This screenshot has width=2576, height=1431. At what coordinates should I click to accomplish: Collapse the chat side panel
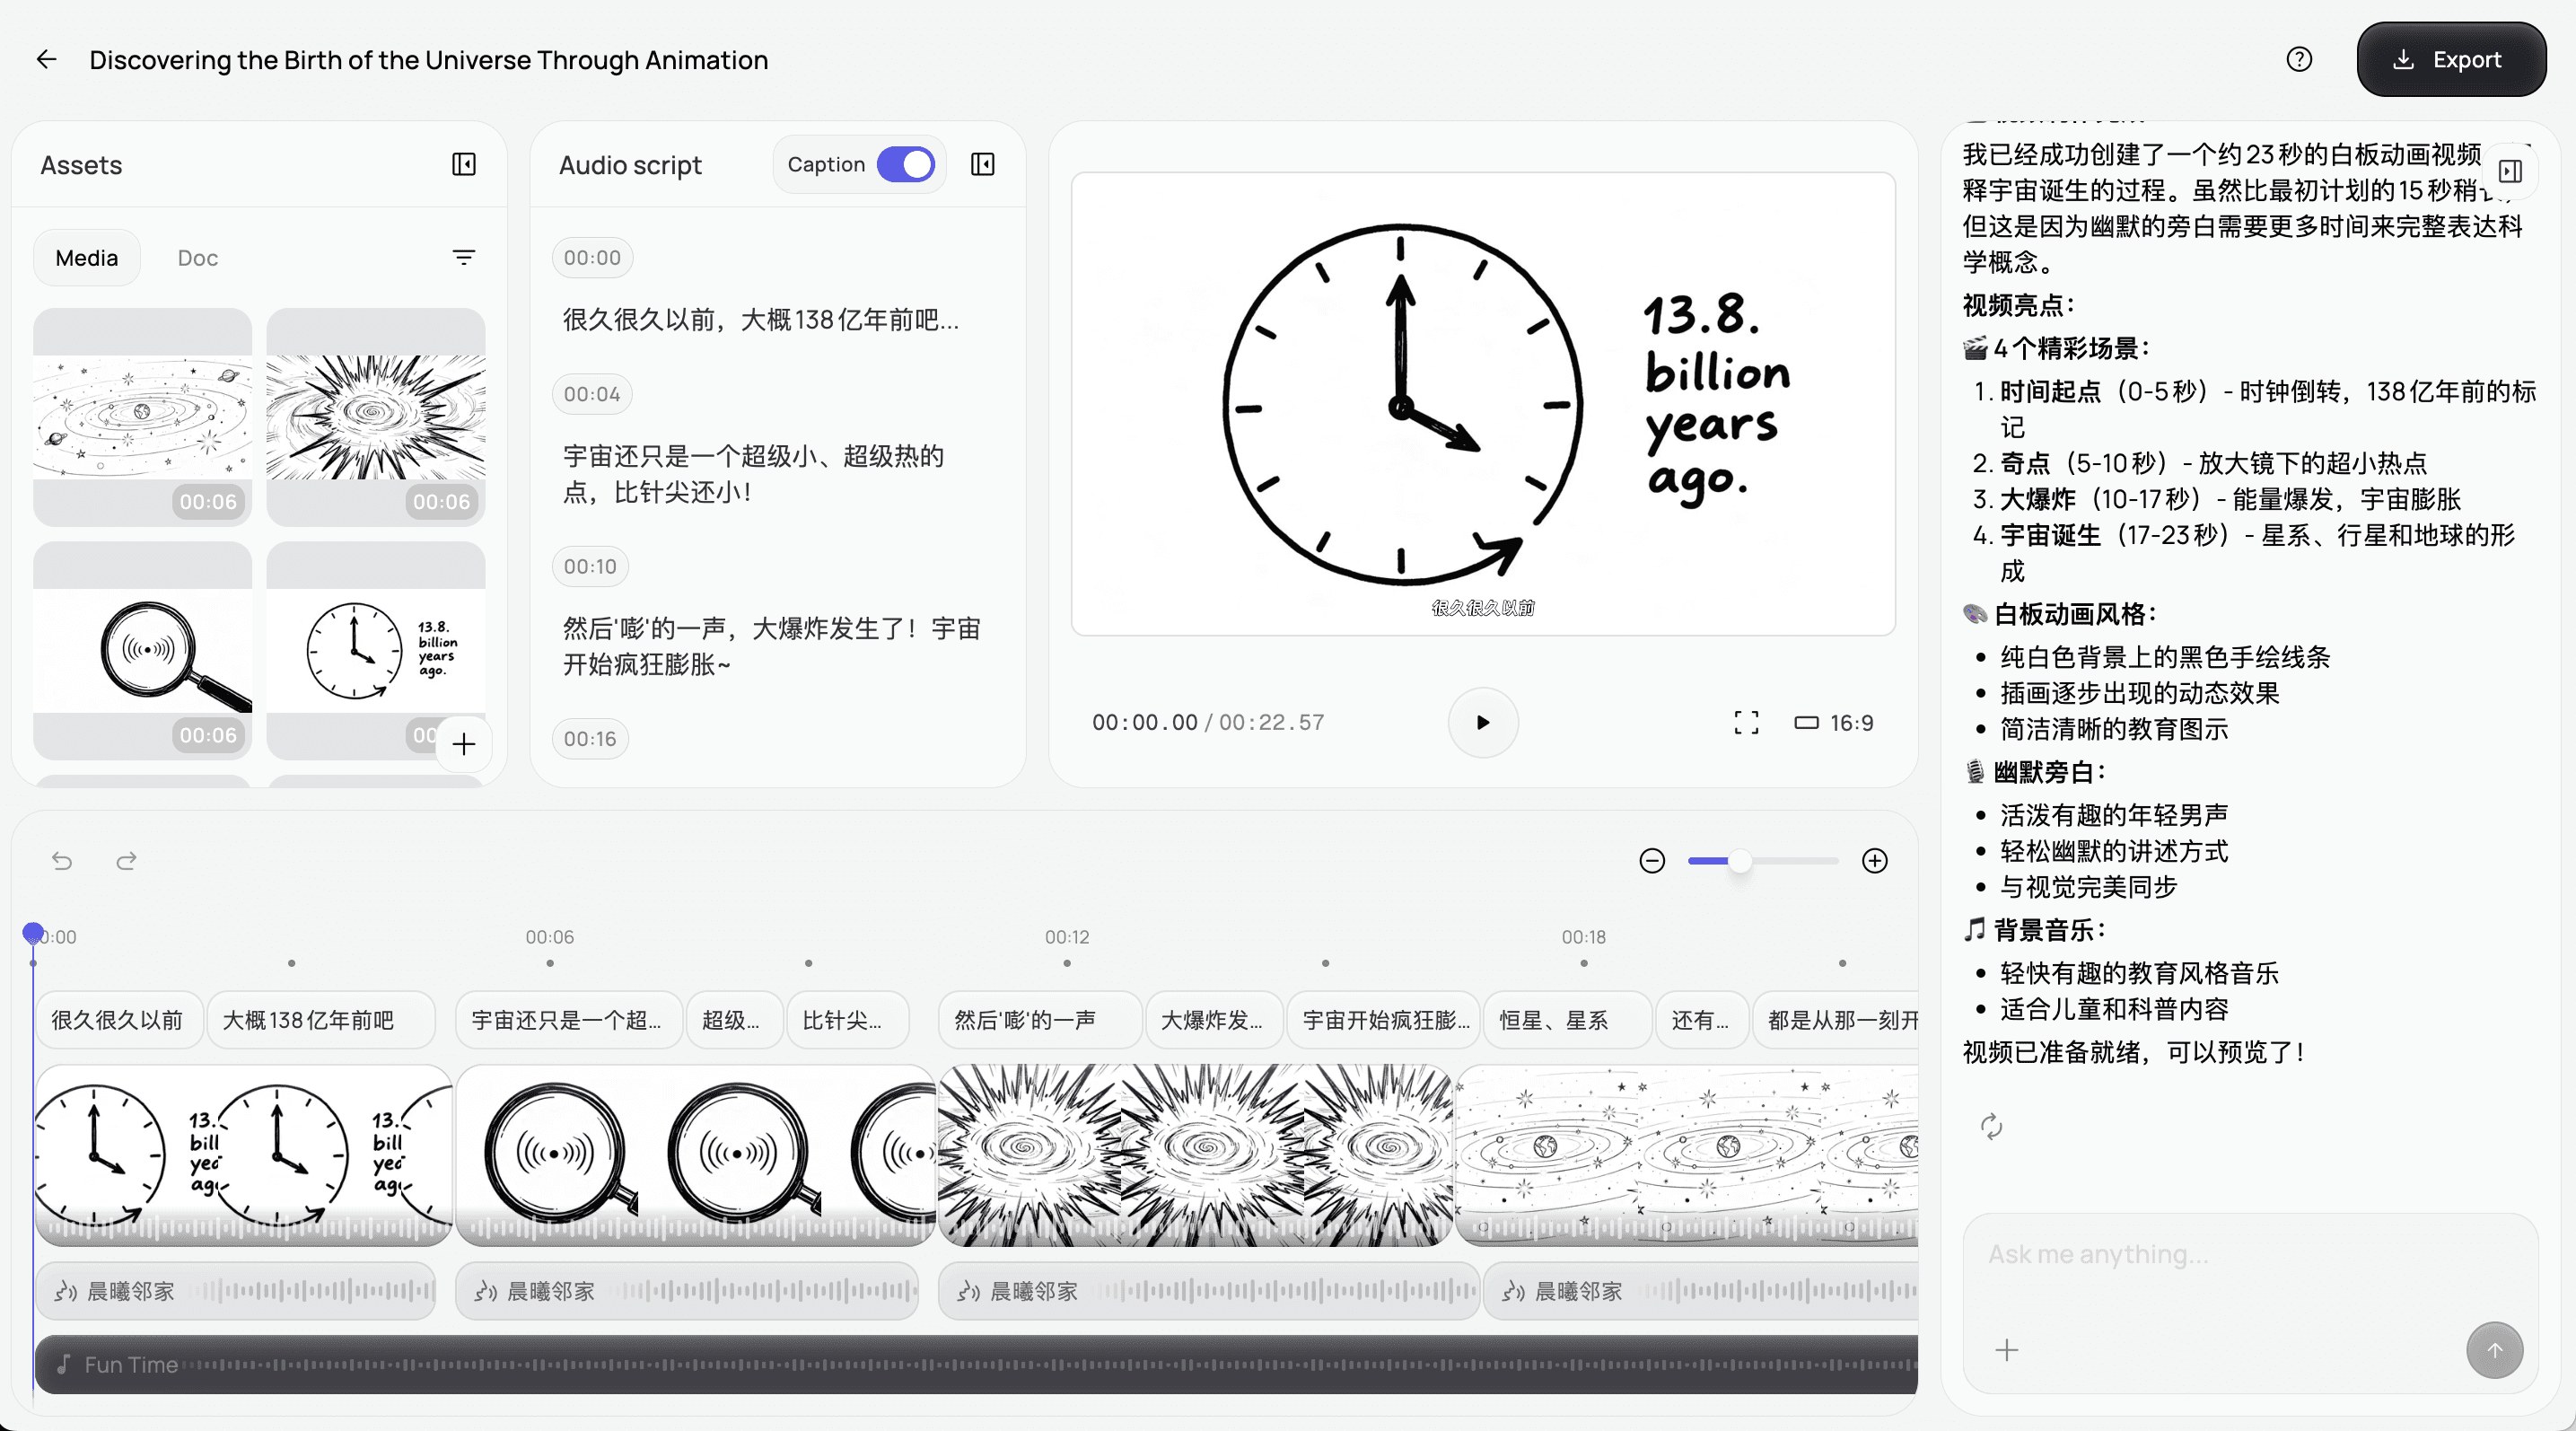click(x=2510, y=172)
